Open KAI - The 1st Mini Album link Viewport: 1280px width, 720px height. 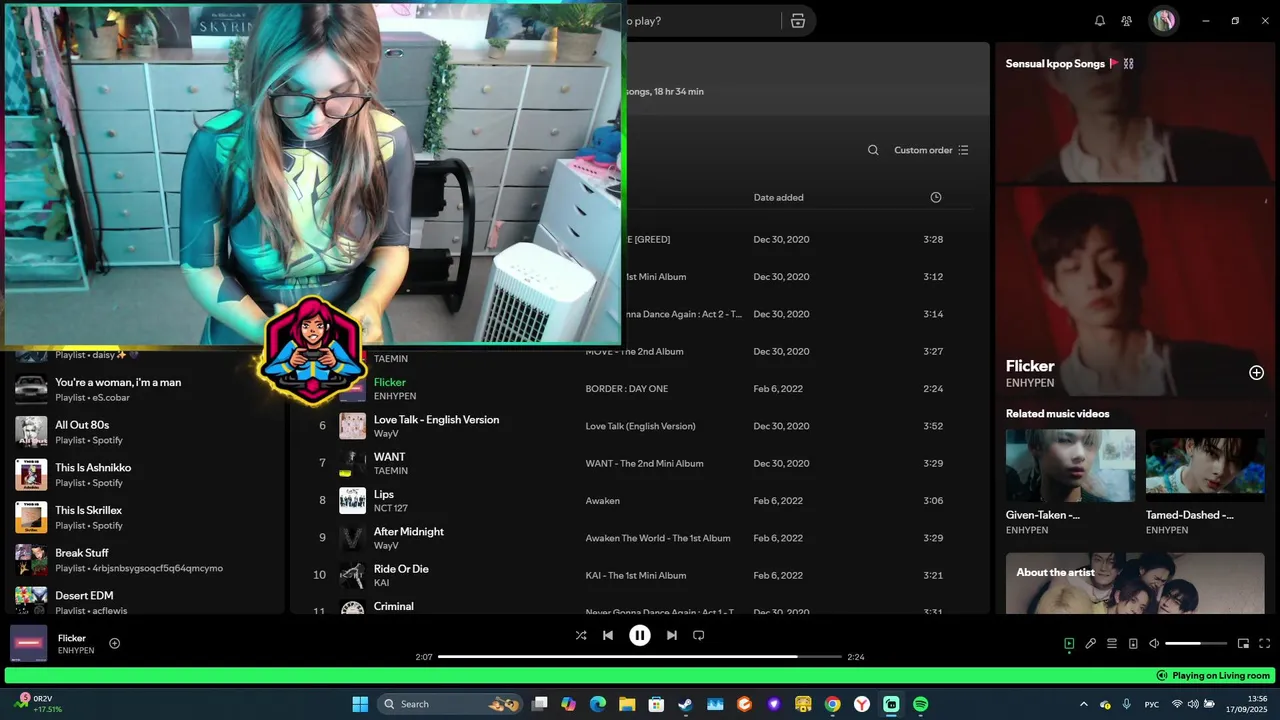pyautogui.click(x=636, y=576)
